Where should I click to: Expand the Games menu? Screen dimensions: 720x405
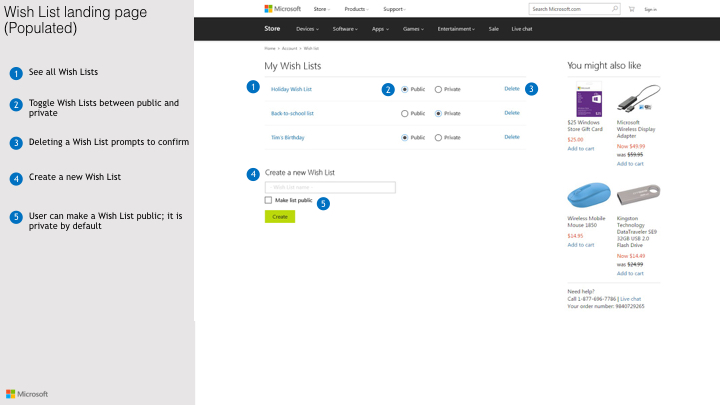[413, 29]
